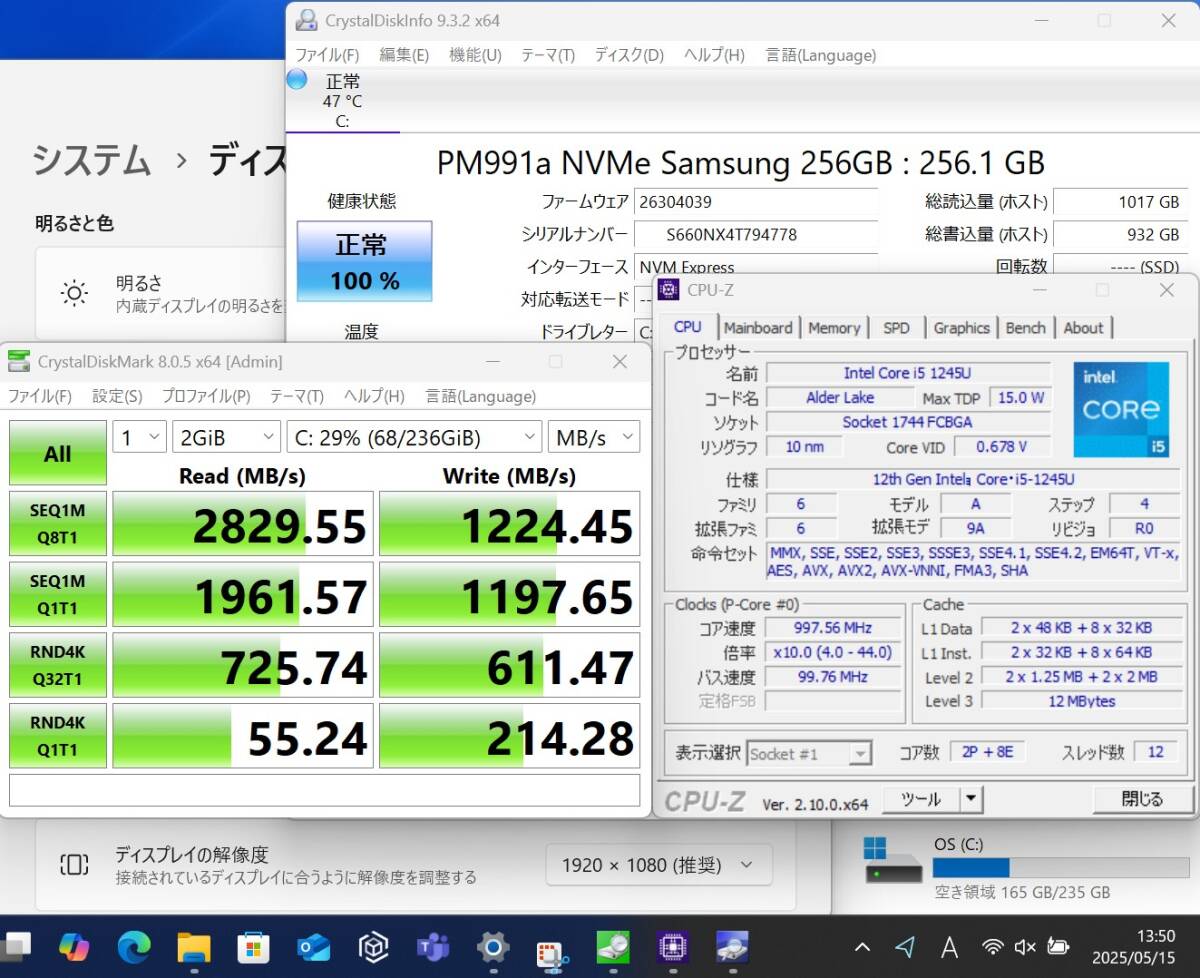Open CrystalDiskInfo 機能(U) menu
This screenshot has width=1200, height=978.
click(475, 55)
